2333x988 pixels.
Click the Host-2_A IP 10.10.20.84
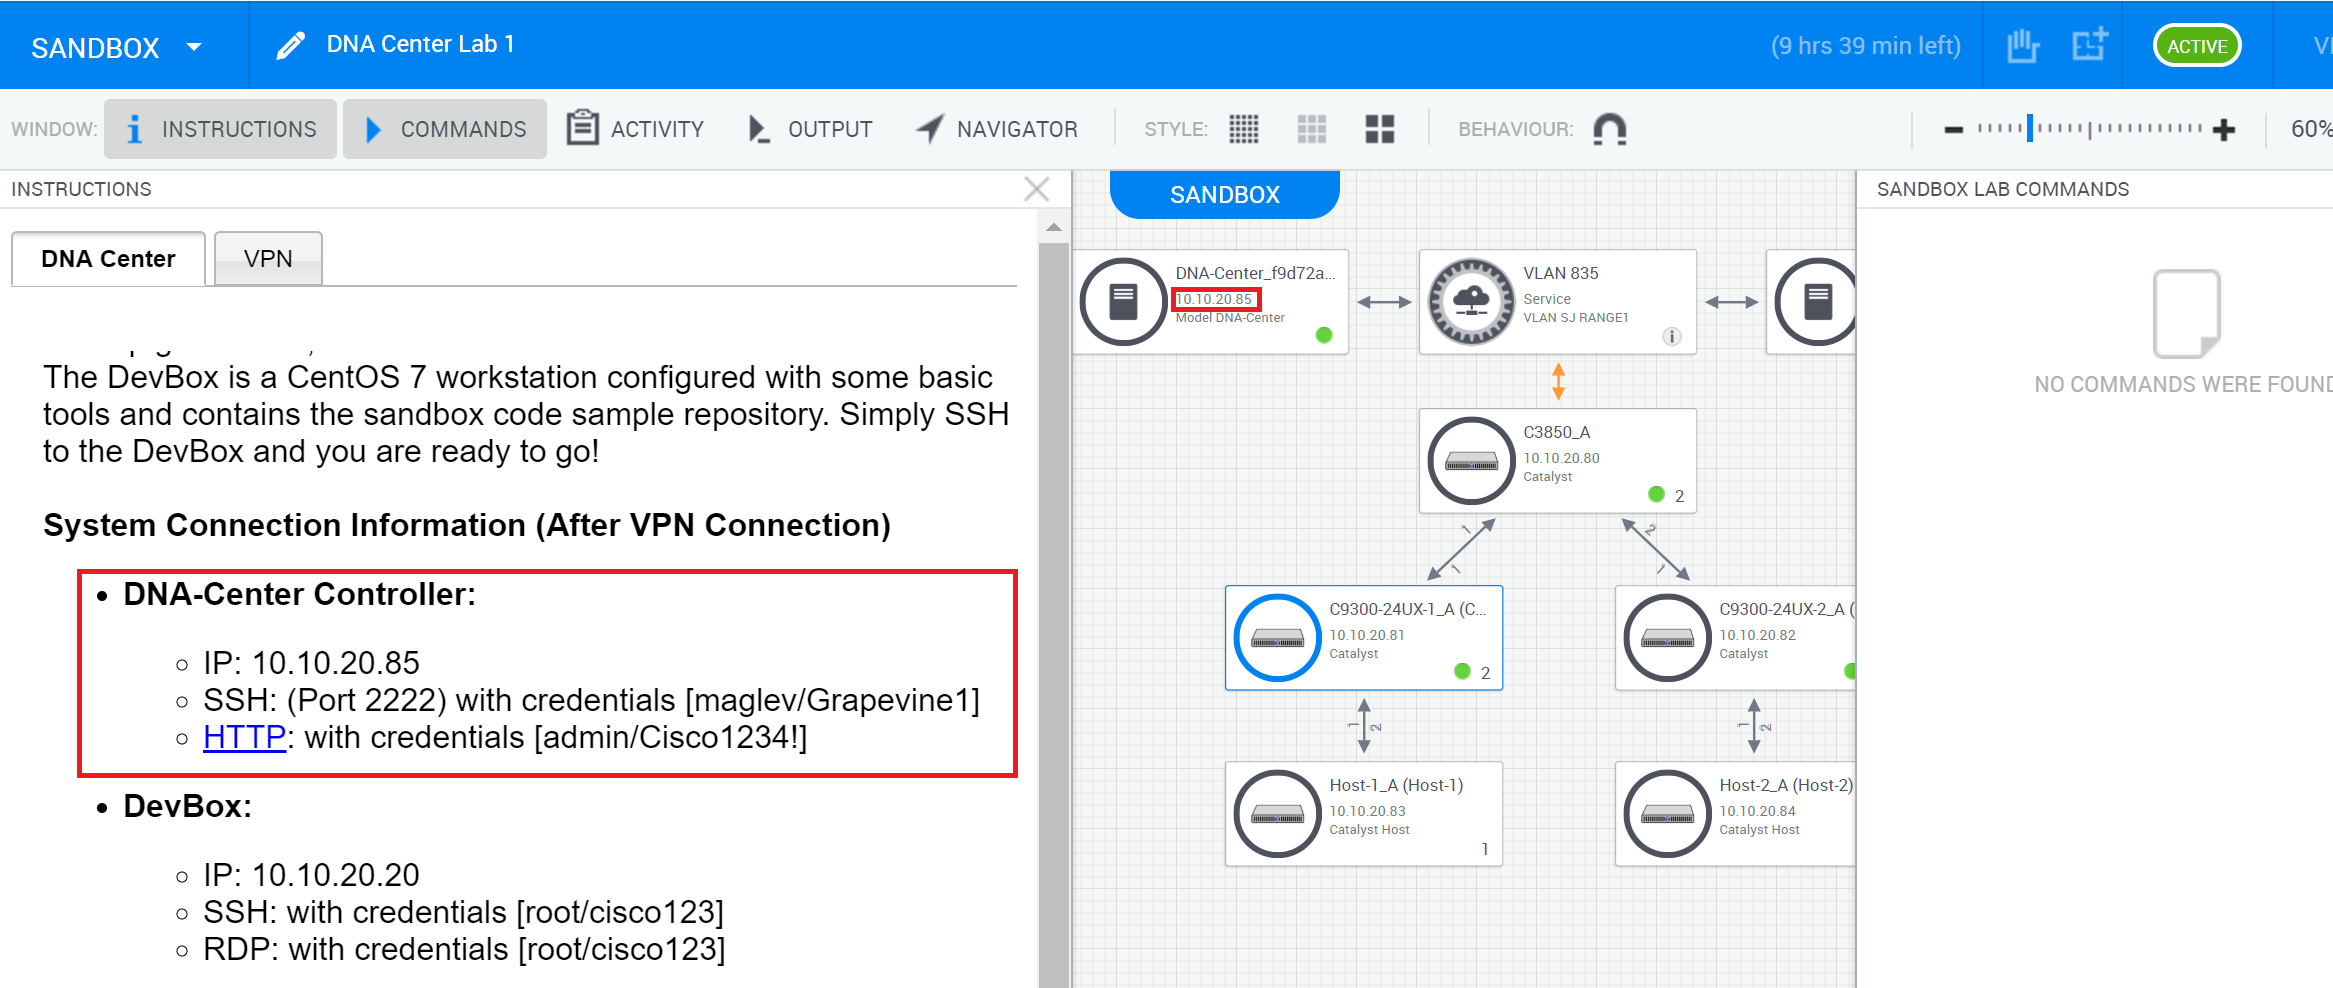click(1757, 811)
